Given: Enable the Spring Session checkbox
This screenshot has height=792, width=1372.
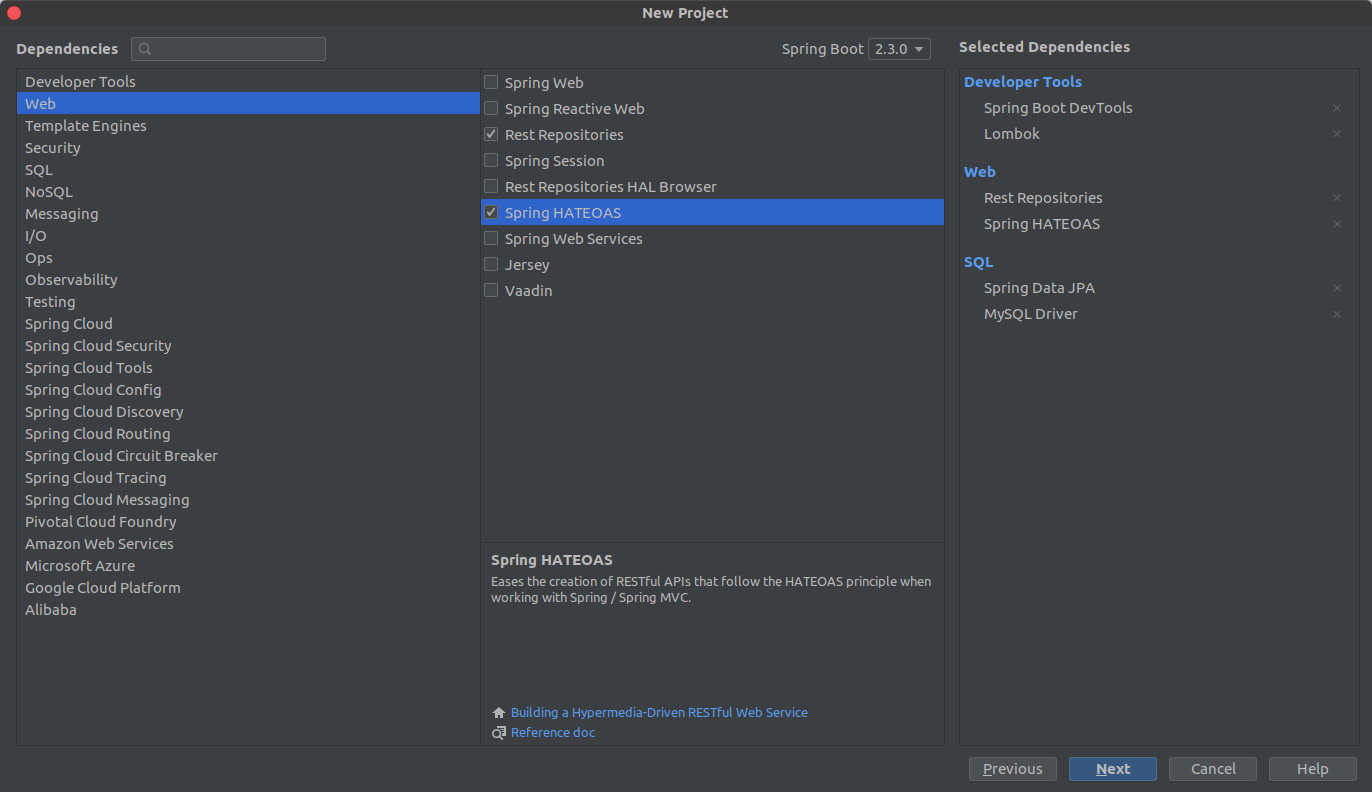Looking at the screenshot, I should (491, 161).
